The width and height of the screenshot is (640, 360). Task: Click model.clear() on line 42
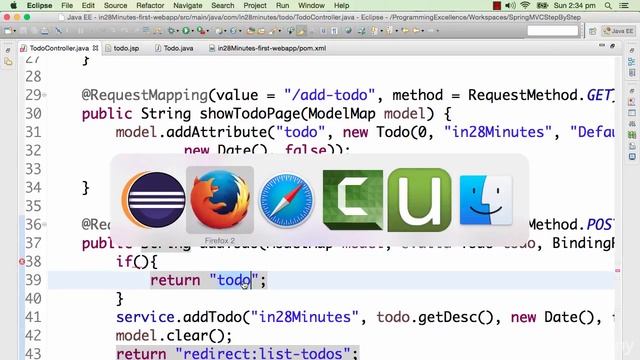173,336
